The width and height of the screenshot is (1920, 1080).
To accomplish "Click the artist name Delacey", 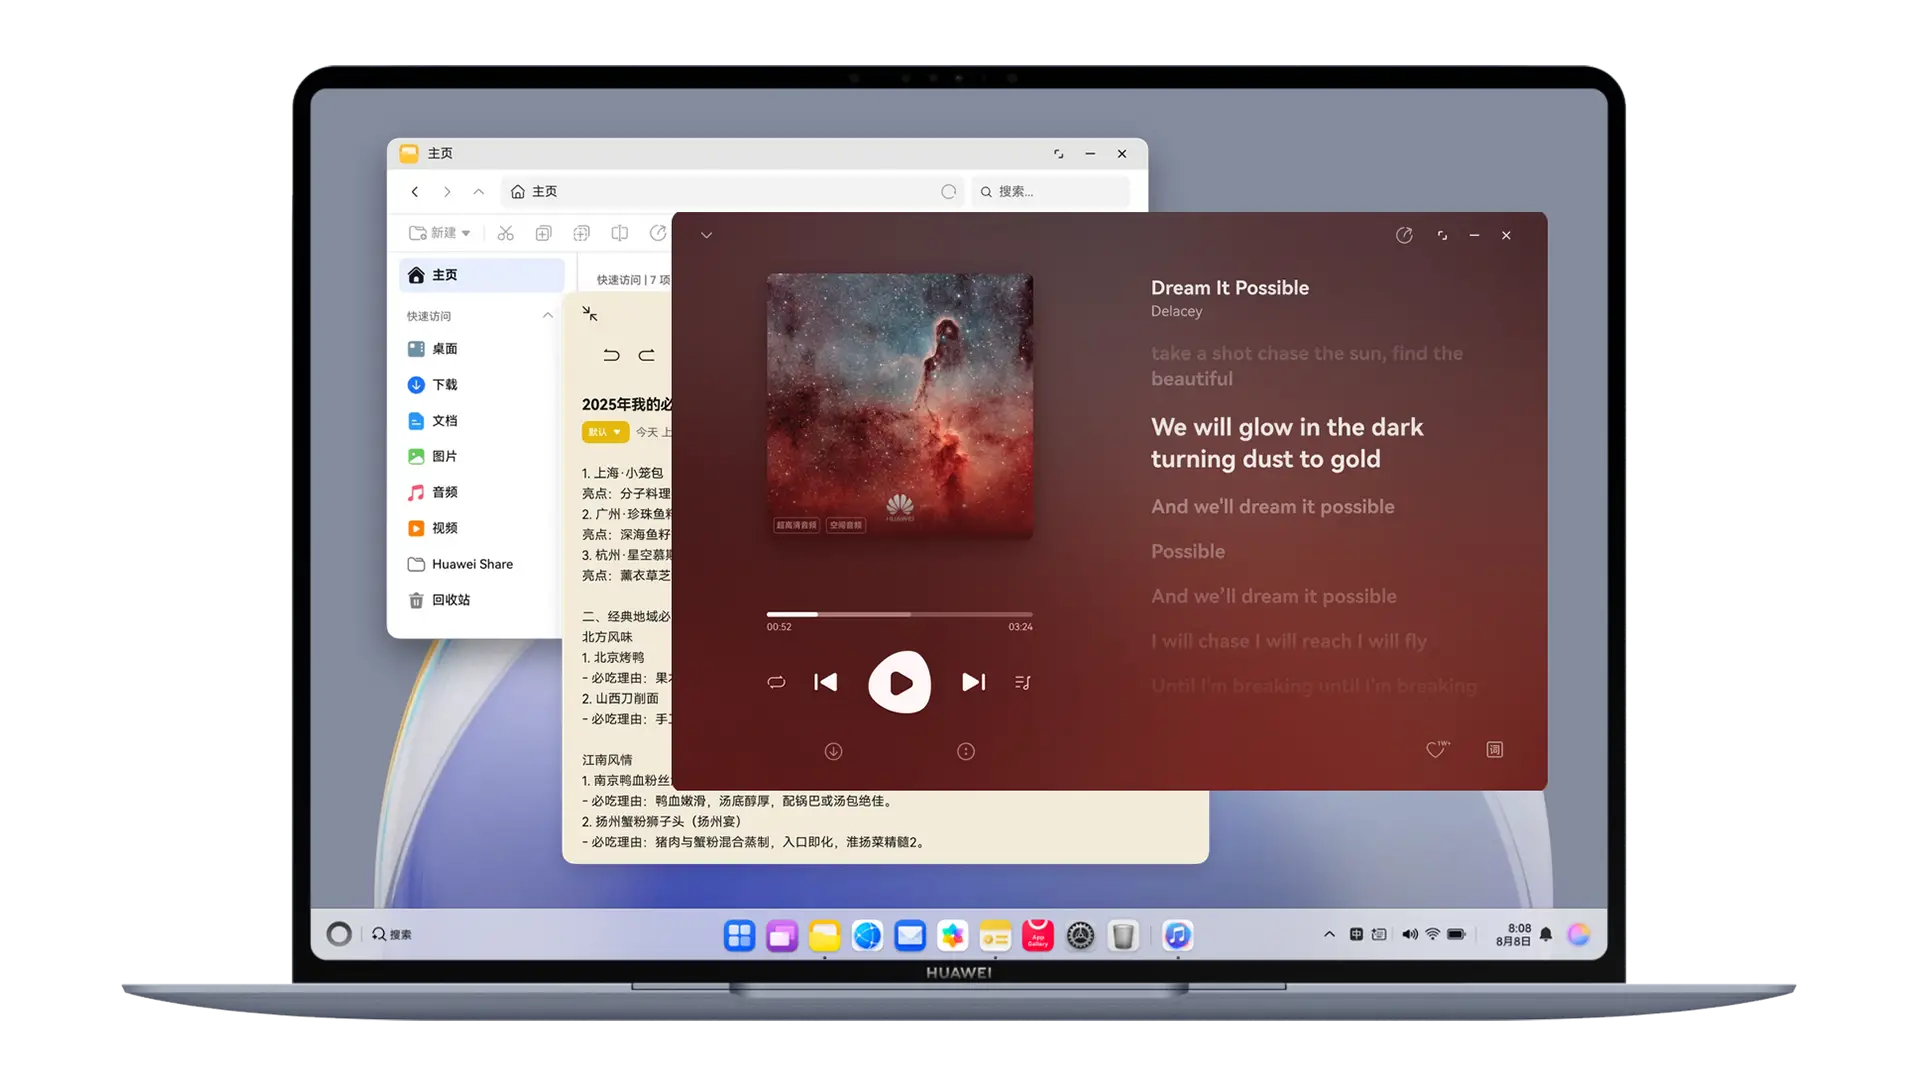I will click(1176, 311).
